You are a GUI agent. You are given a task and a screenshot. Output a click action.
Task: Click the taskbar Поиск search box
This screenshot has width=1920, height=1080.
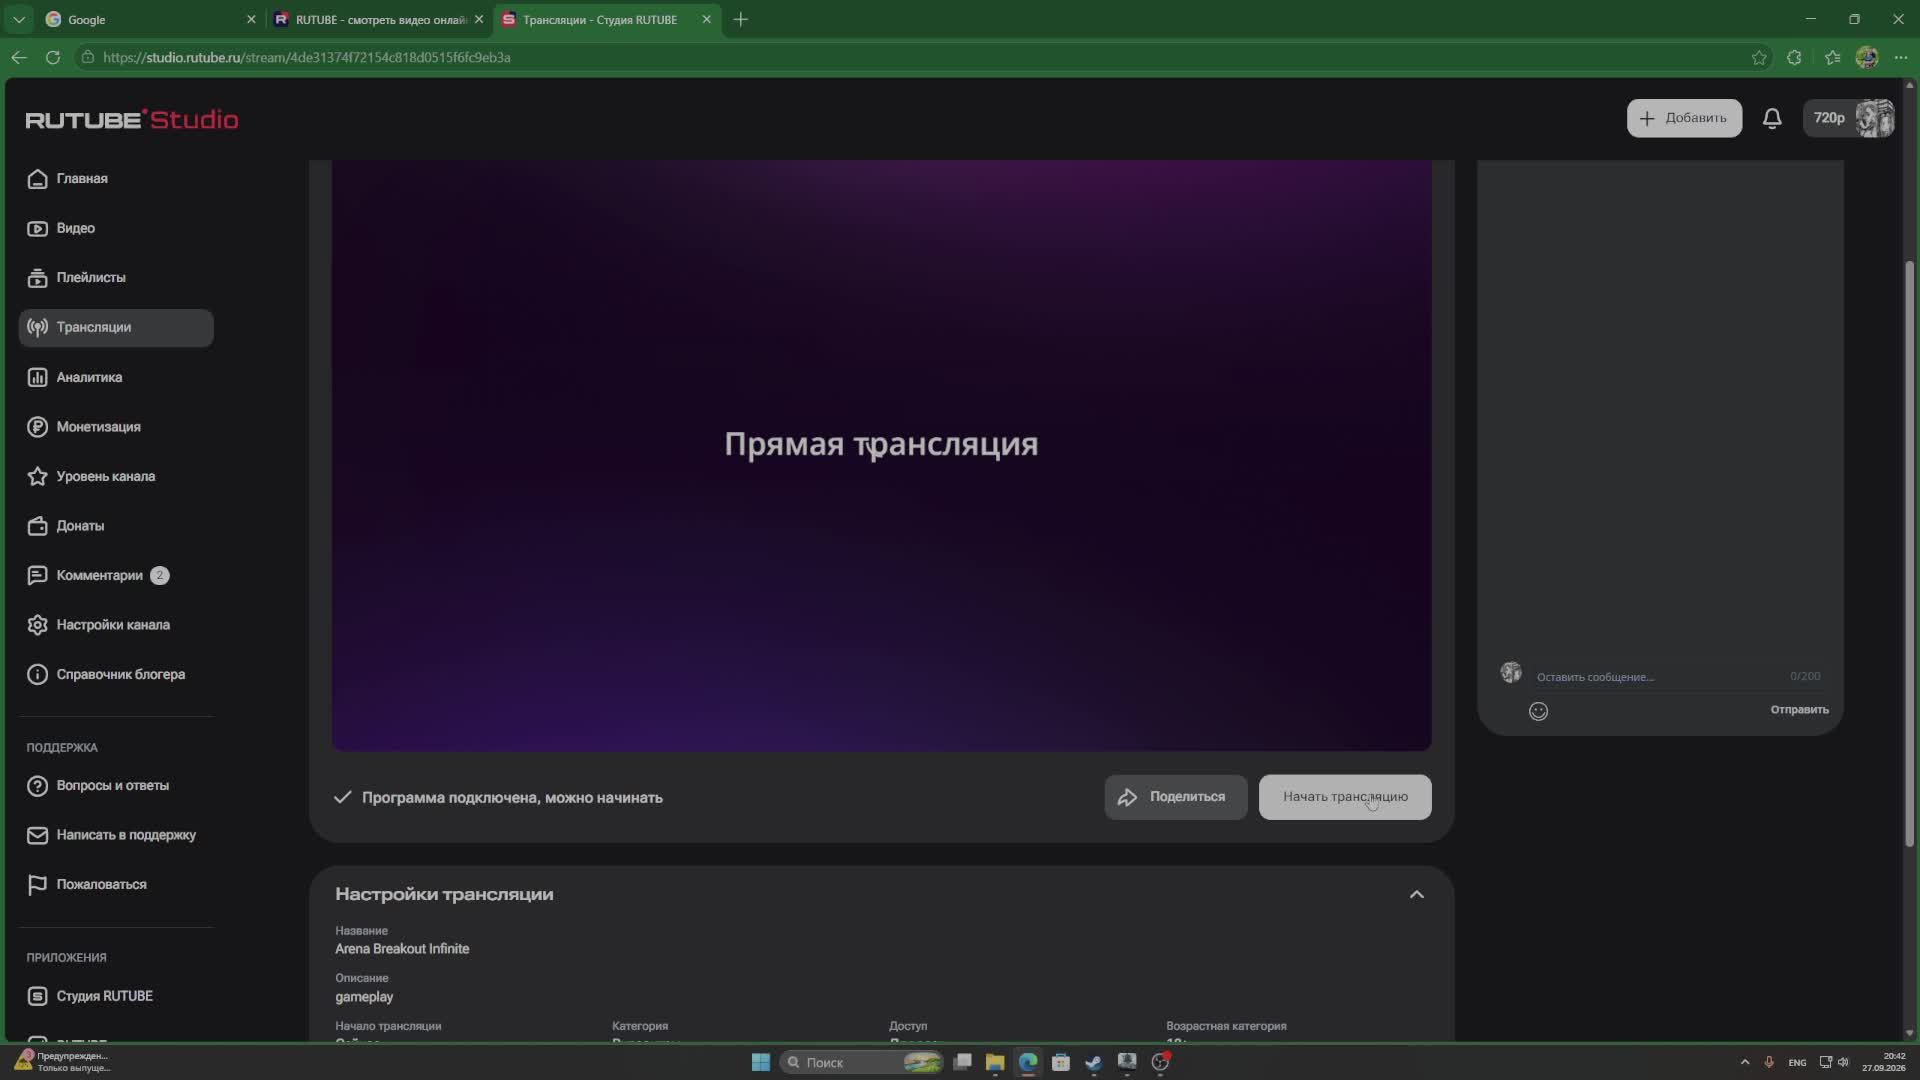point(862,1062)
